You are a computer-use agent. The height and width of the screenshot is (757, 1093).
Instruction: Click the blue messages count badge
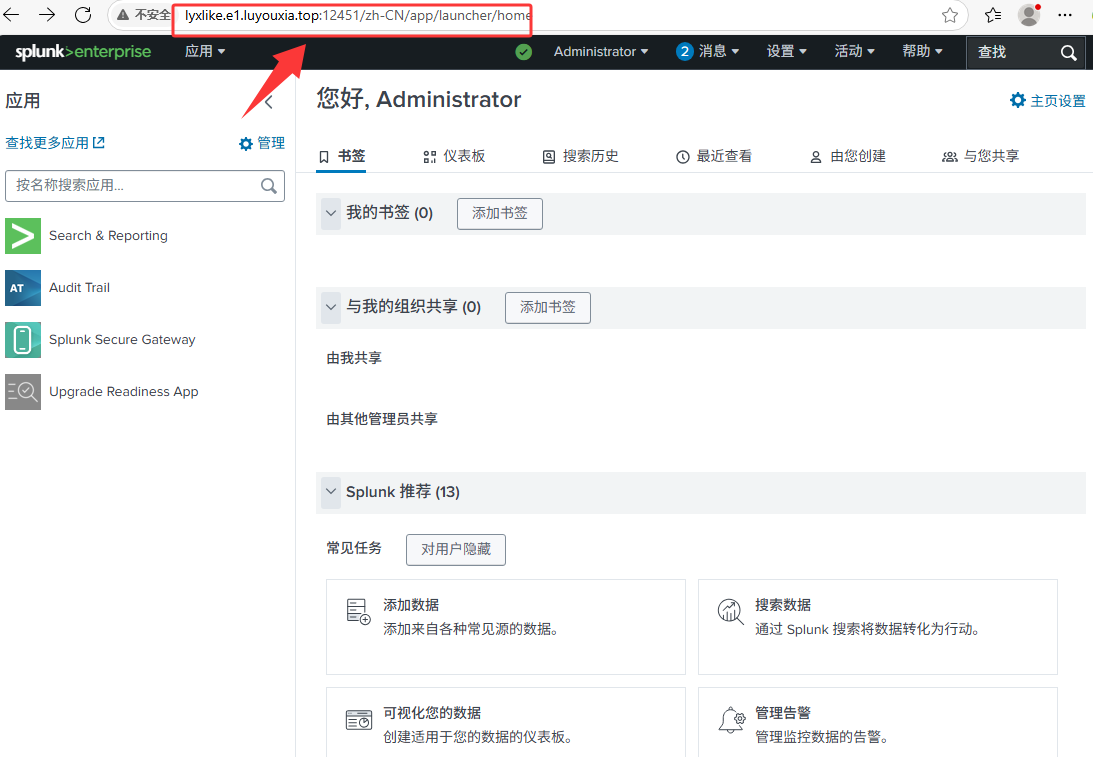point(685,52)
